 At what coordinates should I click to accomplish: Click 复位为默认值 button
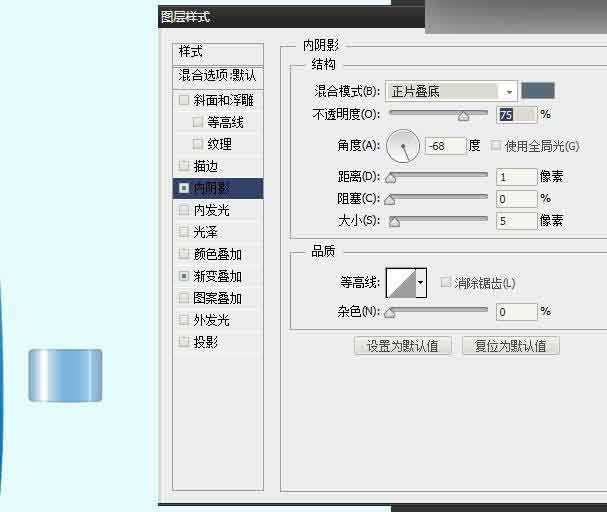click(x=511, y=346)
